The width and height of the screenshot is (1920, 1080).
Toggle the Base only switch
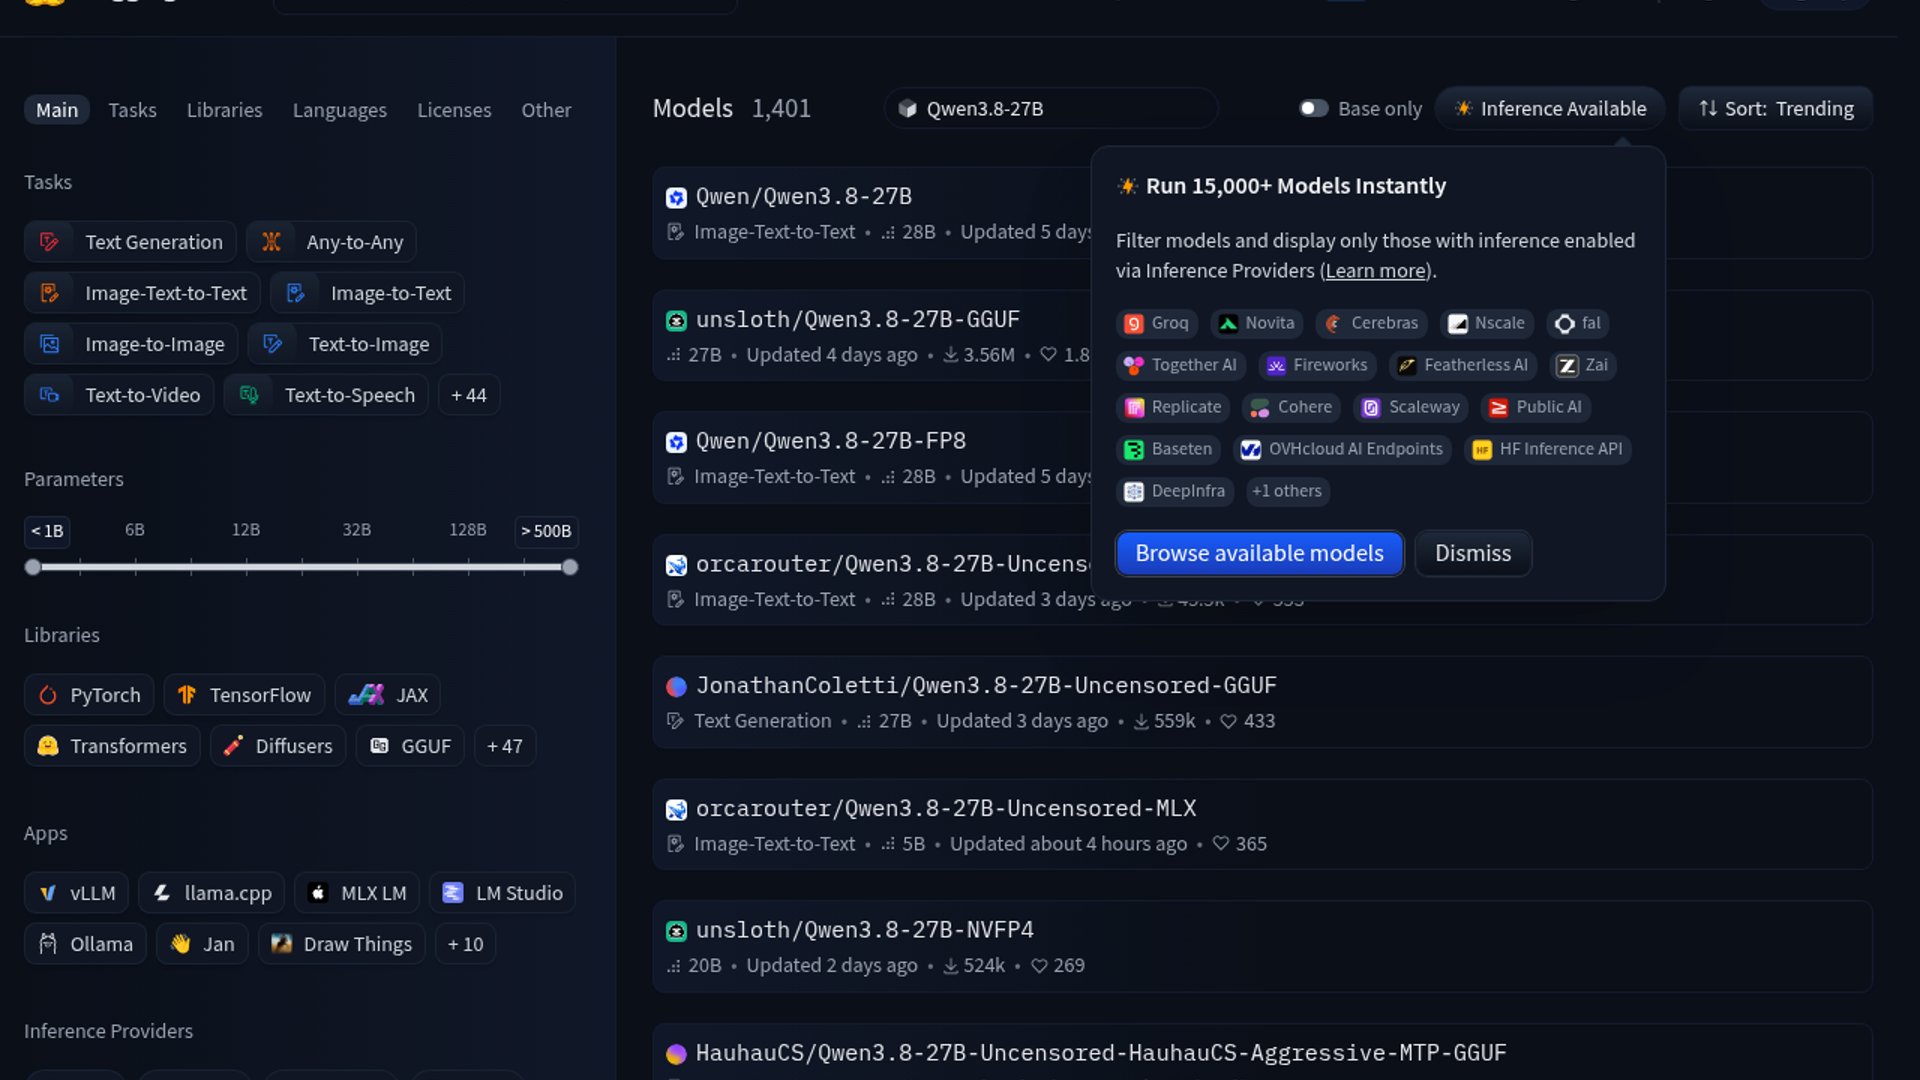[x=1313, y=108]
